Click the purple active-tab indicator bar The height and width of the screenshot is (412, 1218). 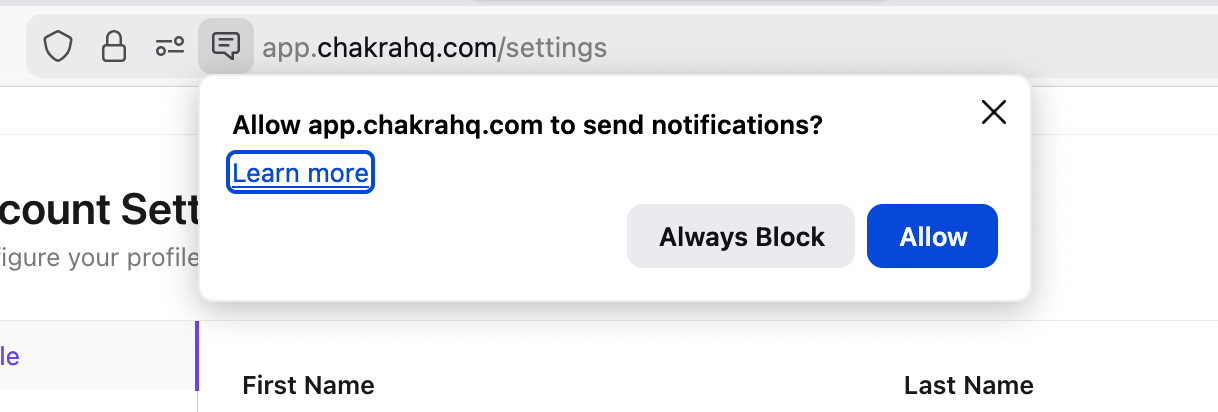tap(197, 356)
